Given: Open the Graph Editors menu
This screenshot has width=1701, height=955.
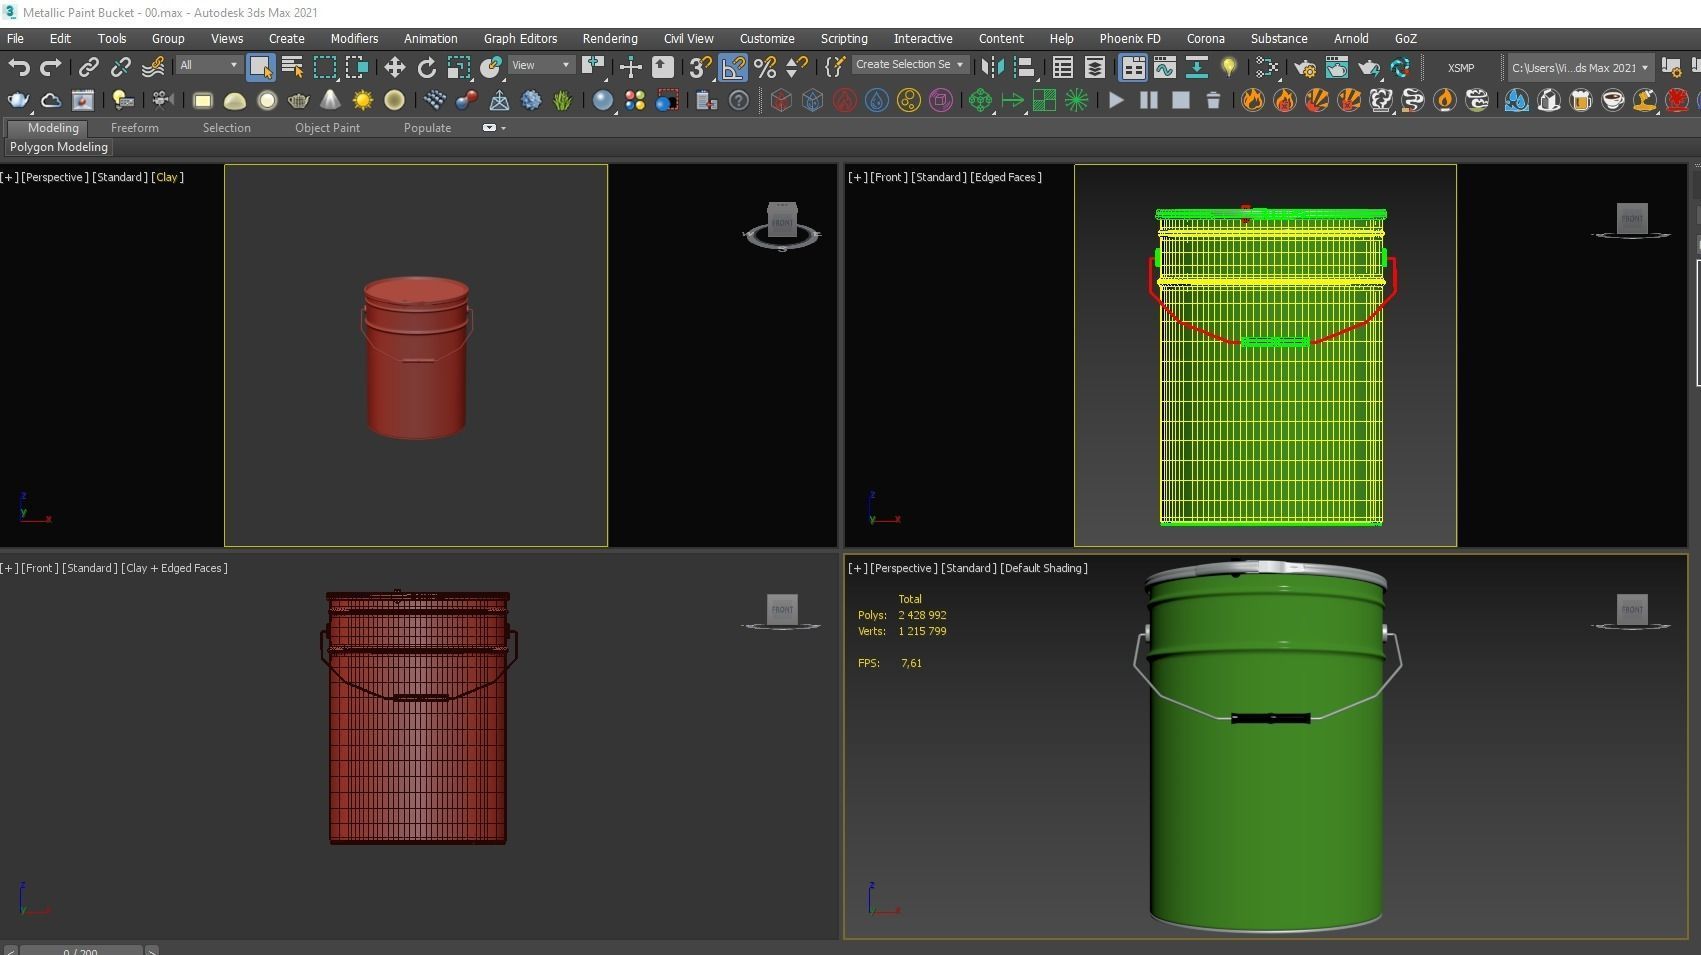Looking at the screenshot, I should point(520,38).
